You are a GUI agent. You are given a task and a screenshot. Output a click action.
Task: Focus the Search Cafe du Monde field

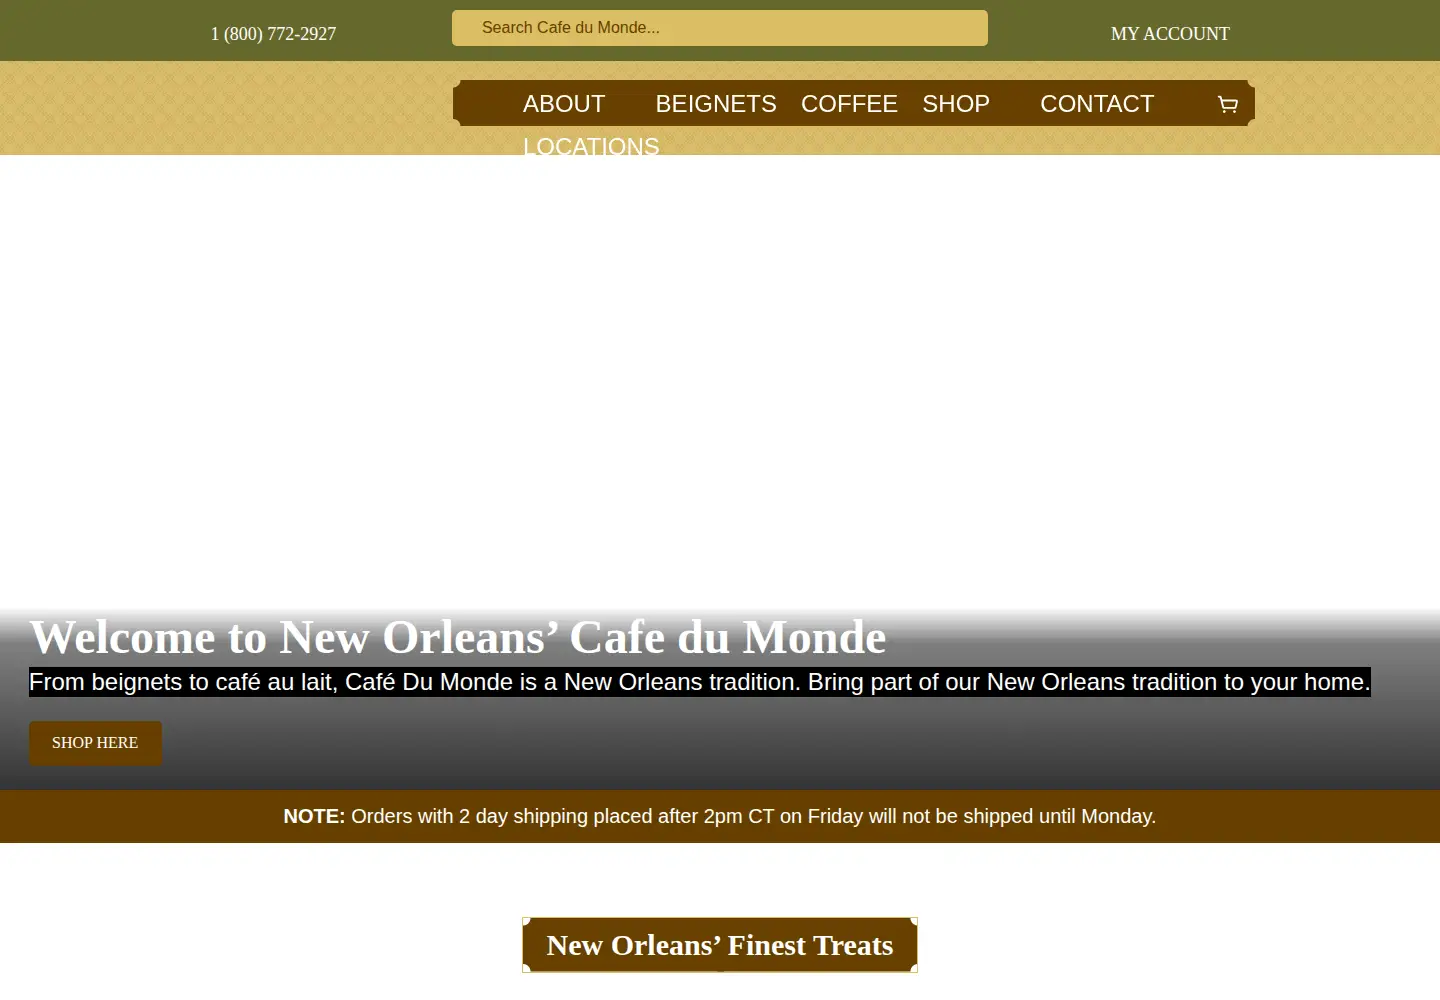pyautogui.click(x=720, y=28)
